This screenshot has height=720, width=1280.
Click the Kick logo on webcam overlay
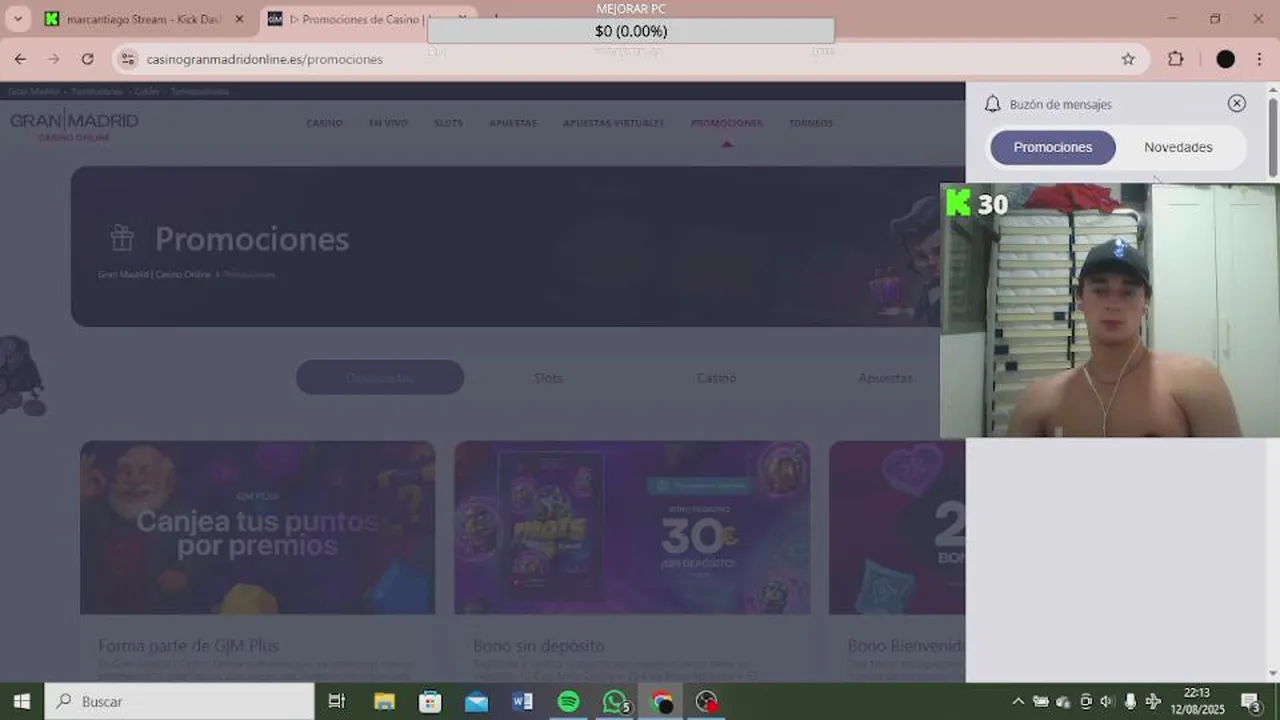click(958, 203)
